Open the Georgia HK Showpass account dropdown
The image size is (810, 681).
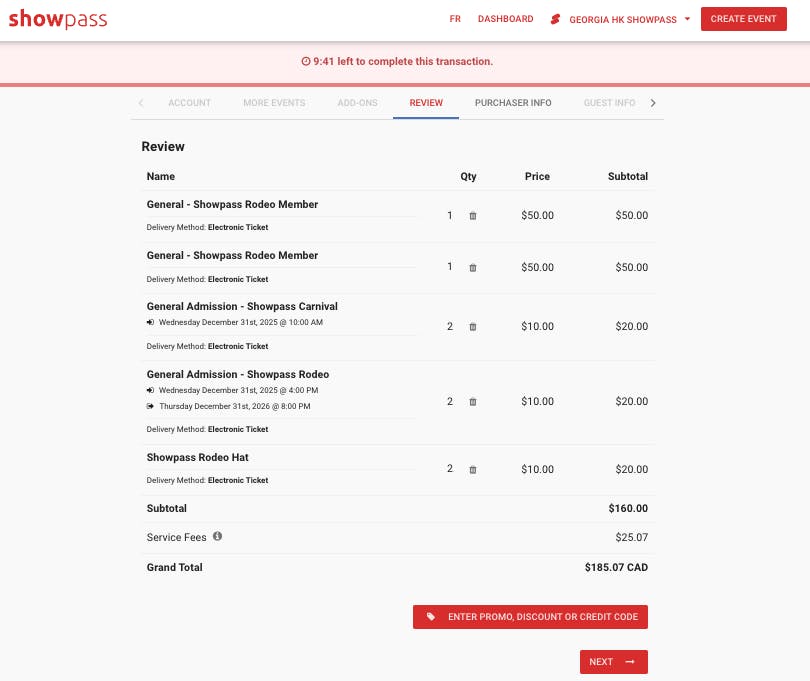[630, 20]
